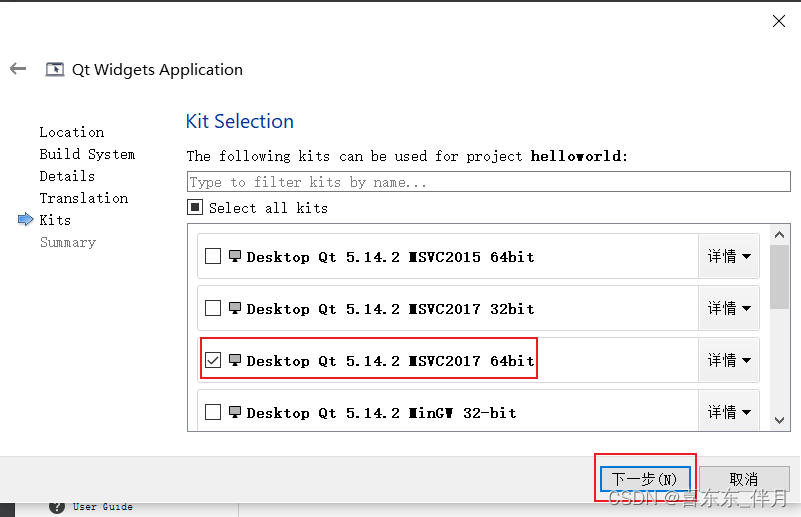801x517 pixels.
Task: Select the Details wizard step
Action: click(67, 176)
